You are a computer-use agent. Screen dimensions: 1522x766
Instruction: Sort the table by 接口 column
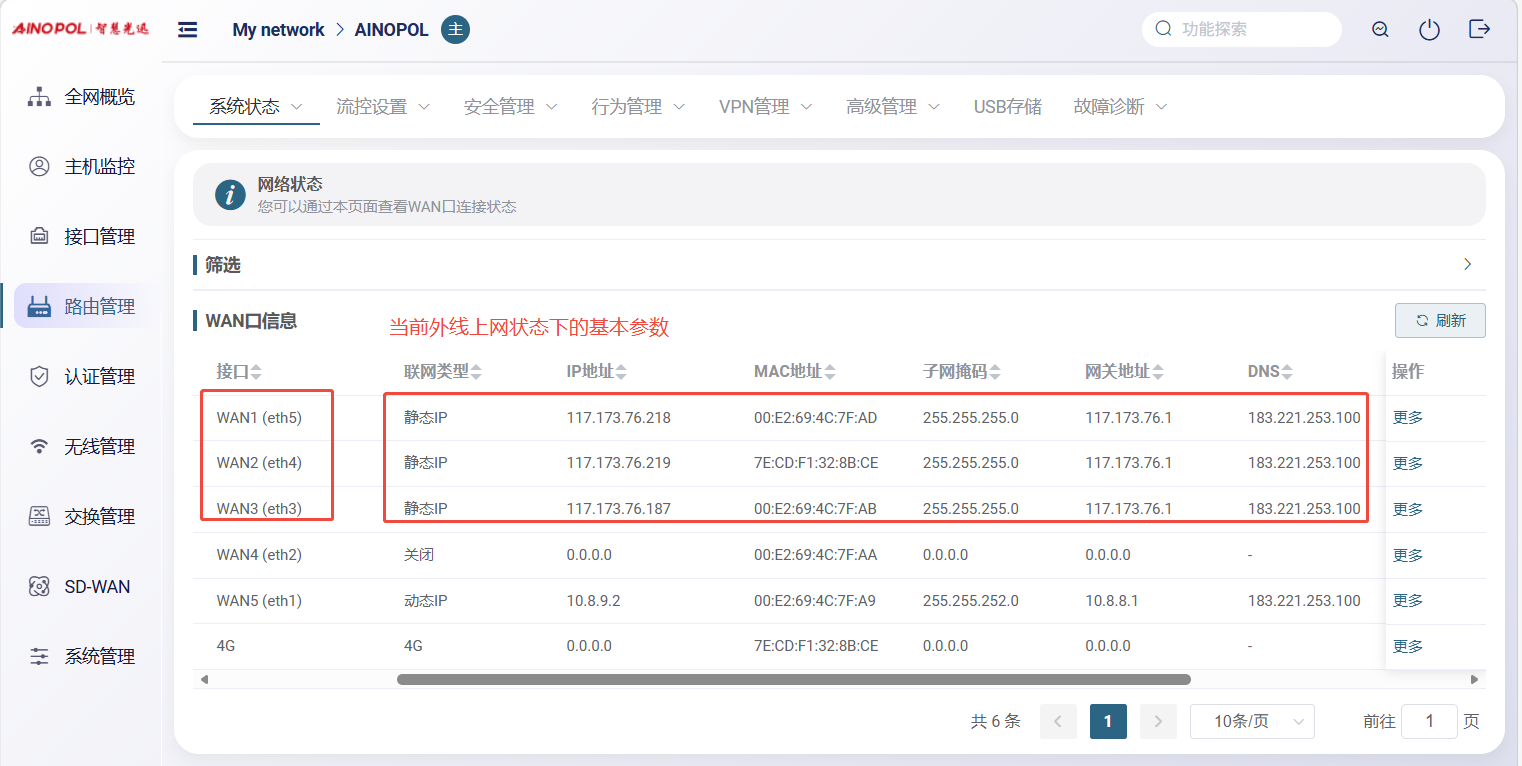(256, 372)
